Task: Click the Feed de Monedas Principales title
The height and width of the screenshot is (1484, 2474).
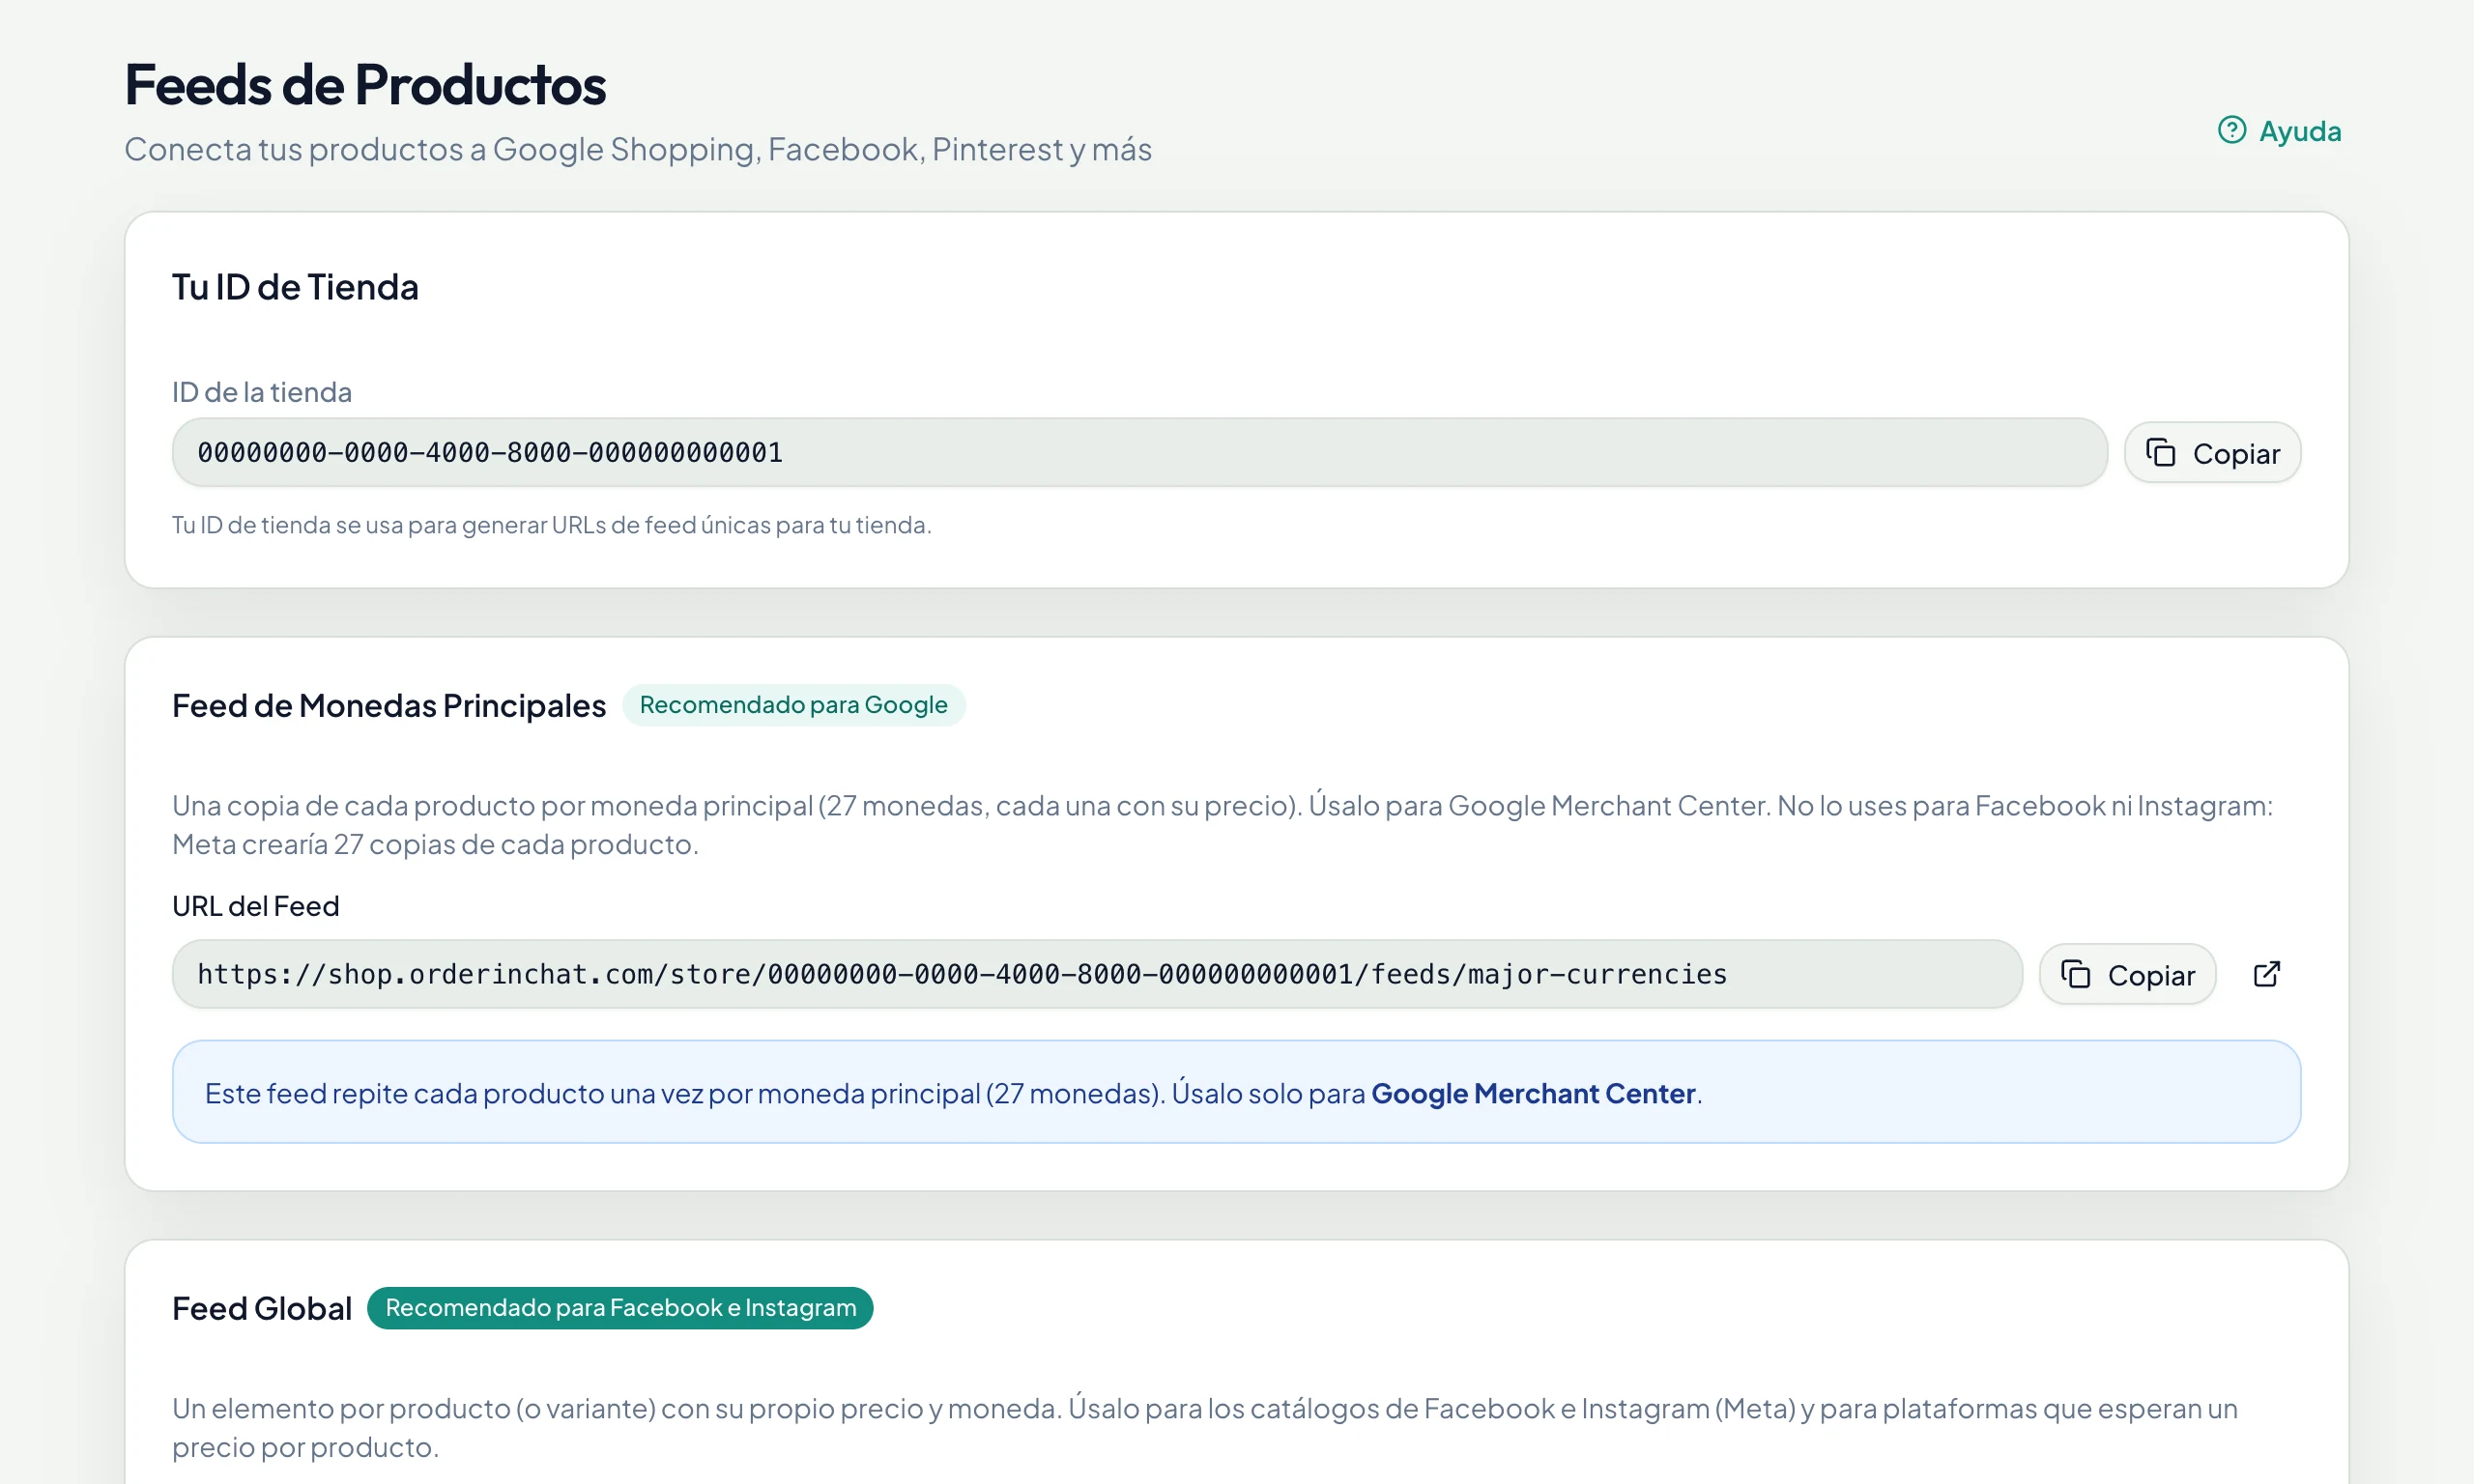Action: click(x=389, y=706)
